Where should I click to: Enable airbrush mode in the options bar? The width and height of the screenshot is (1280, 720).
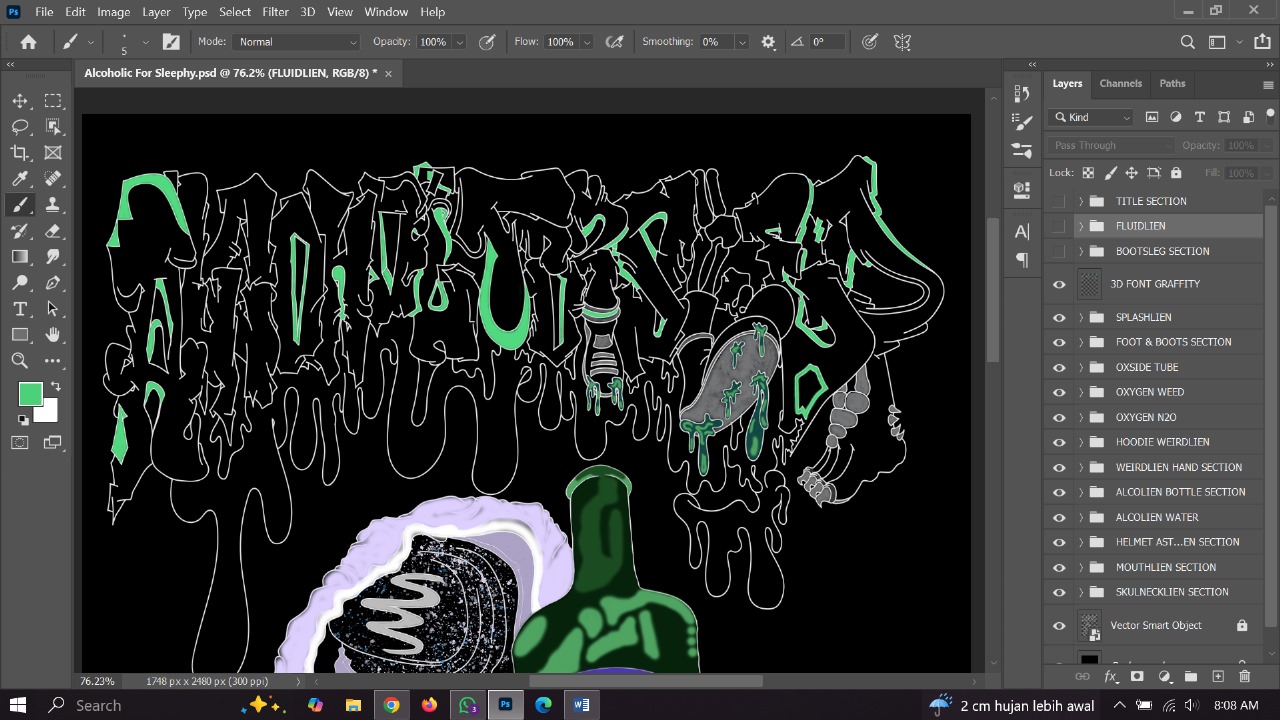[x=615, y=41]
